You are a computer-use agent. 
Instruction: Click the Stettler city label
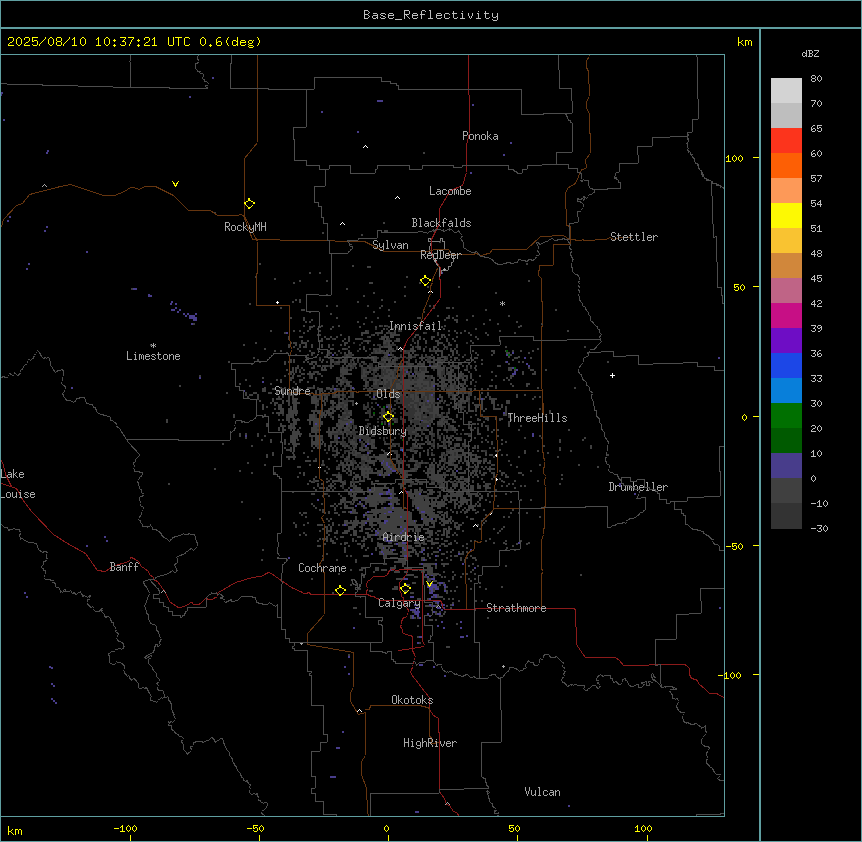[x=634, y=237]
